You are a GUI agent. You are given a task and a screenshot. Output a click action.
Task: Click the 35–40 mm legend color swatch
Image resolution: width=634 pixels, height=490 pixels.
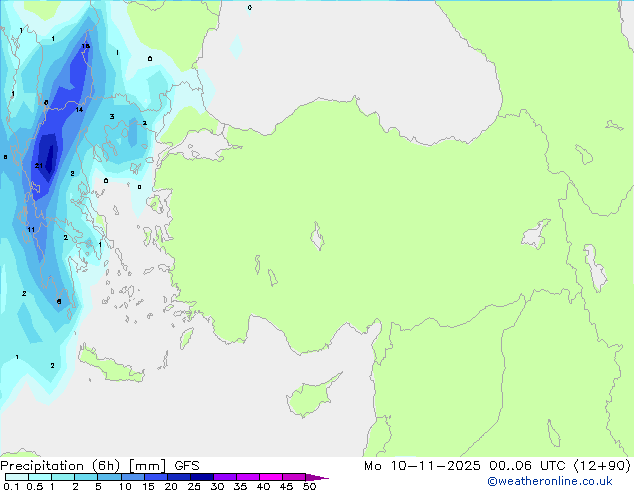247,477
